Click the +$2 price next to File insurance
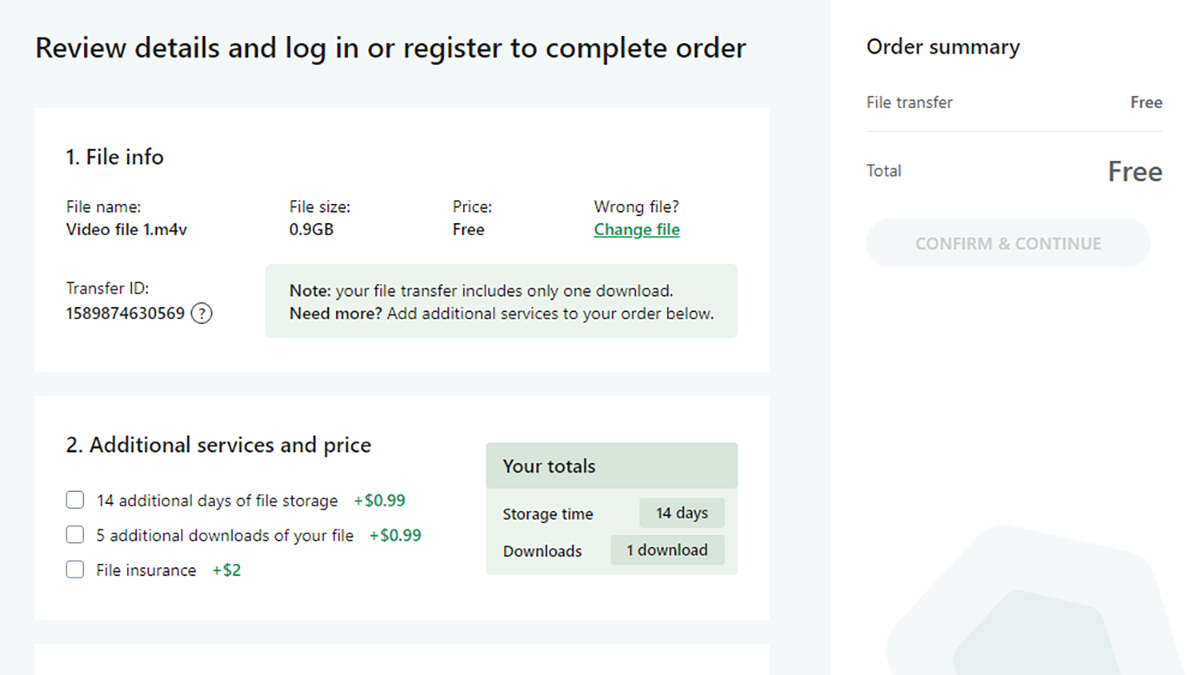The height and width of the screenshot is (675, 1200). (226, 570)
